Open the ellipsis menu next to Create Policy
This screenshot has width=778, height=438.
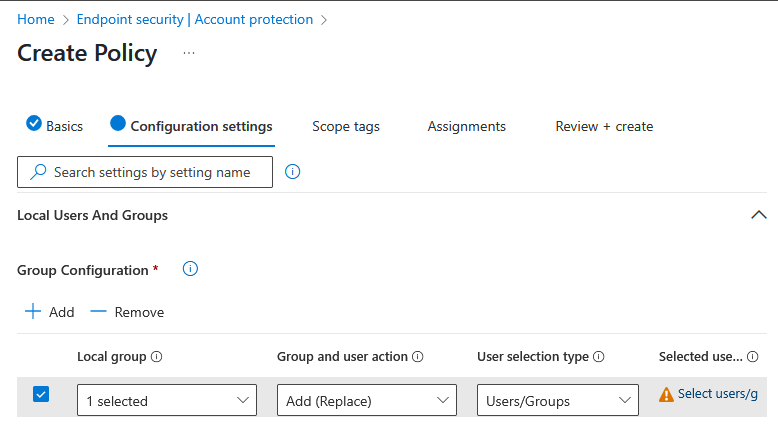coord(189,53)
